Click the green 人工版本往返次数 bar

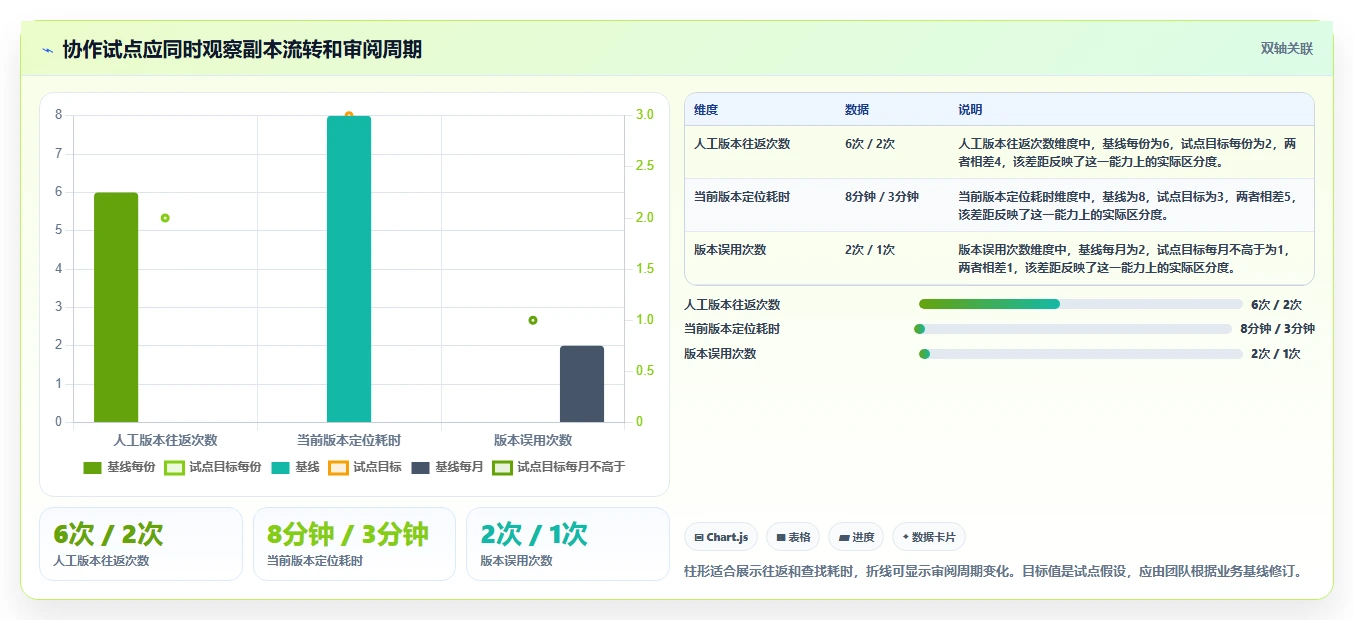tap(116, 307)
